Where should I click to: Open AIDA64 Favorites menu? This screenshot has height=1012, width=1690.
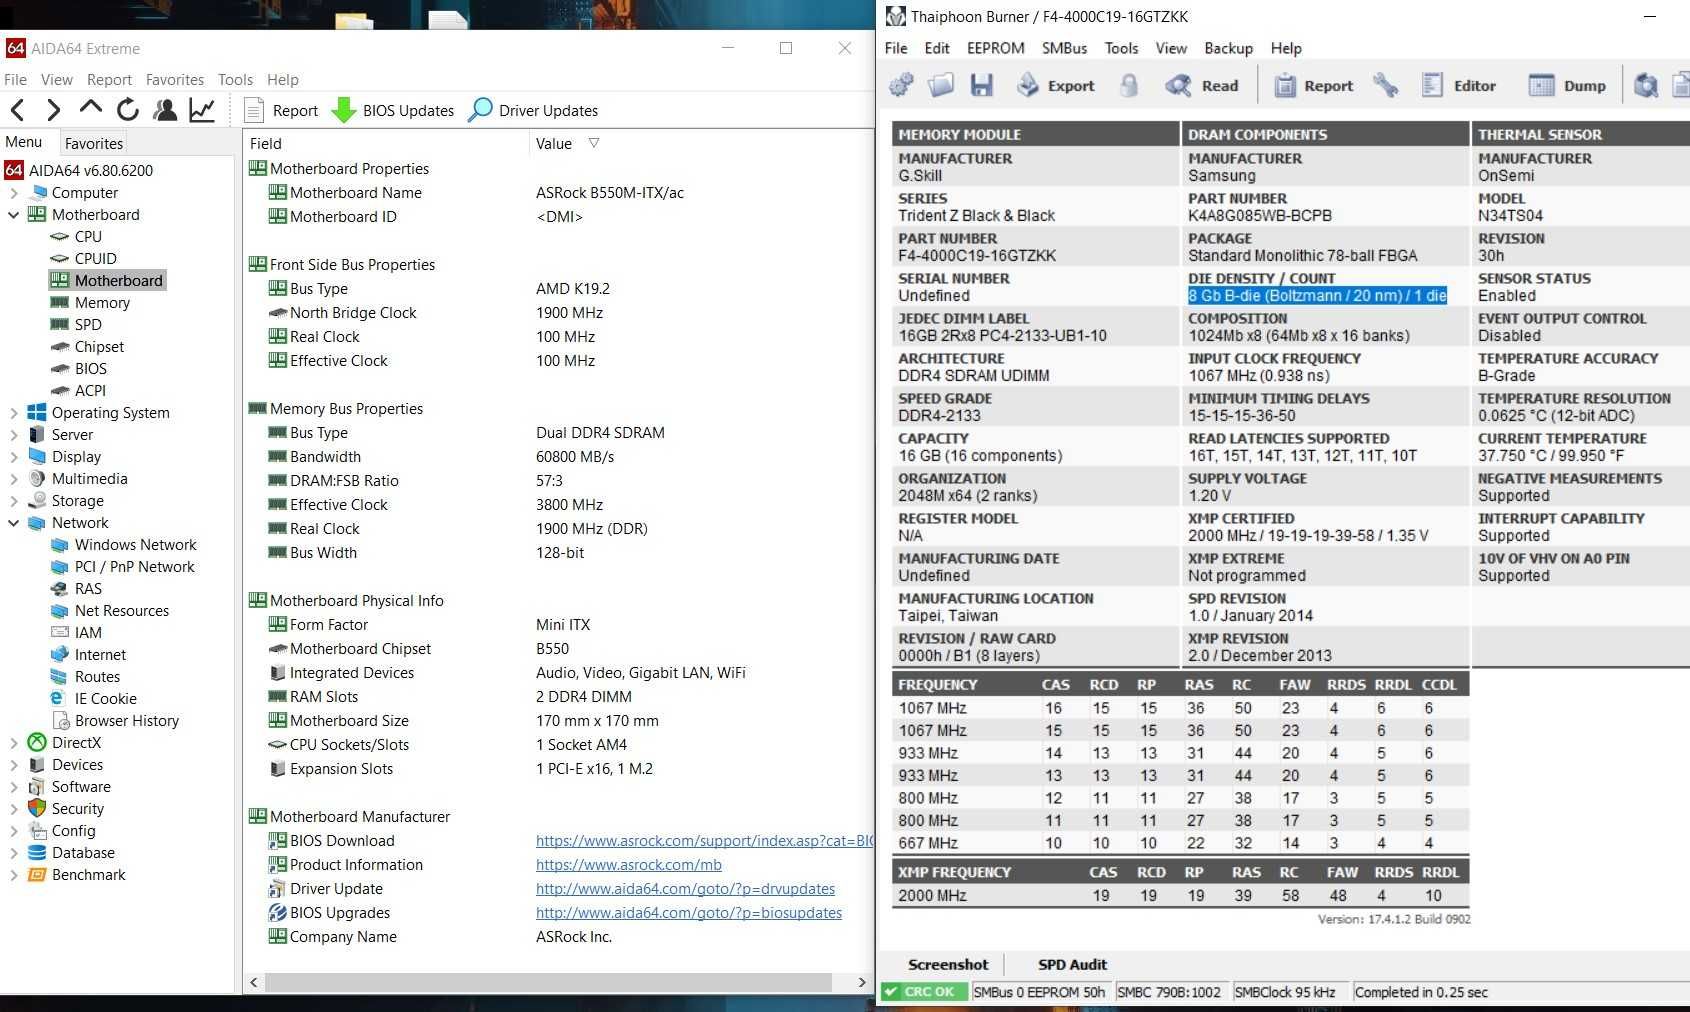[x=174, y=79]
